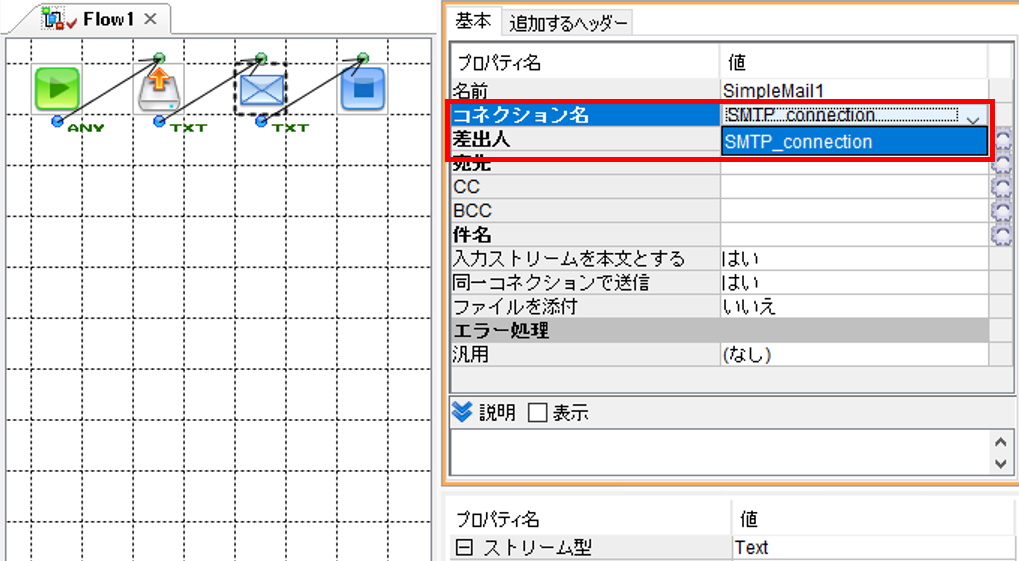Select the file upload drive component icon
The image size is (1019, 561).
click(159, 89)
